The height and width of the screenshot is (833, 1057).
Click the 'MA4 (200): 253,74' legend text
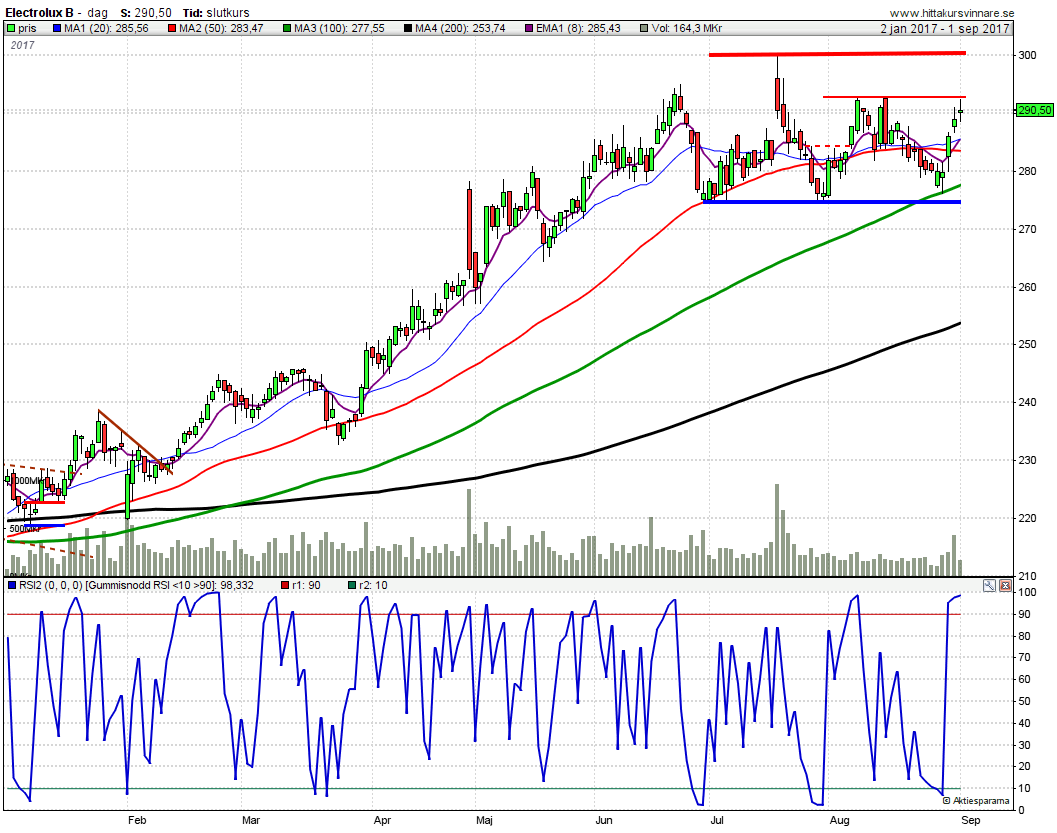click(x=460, y=28)
